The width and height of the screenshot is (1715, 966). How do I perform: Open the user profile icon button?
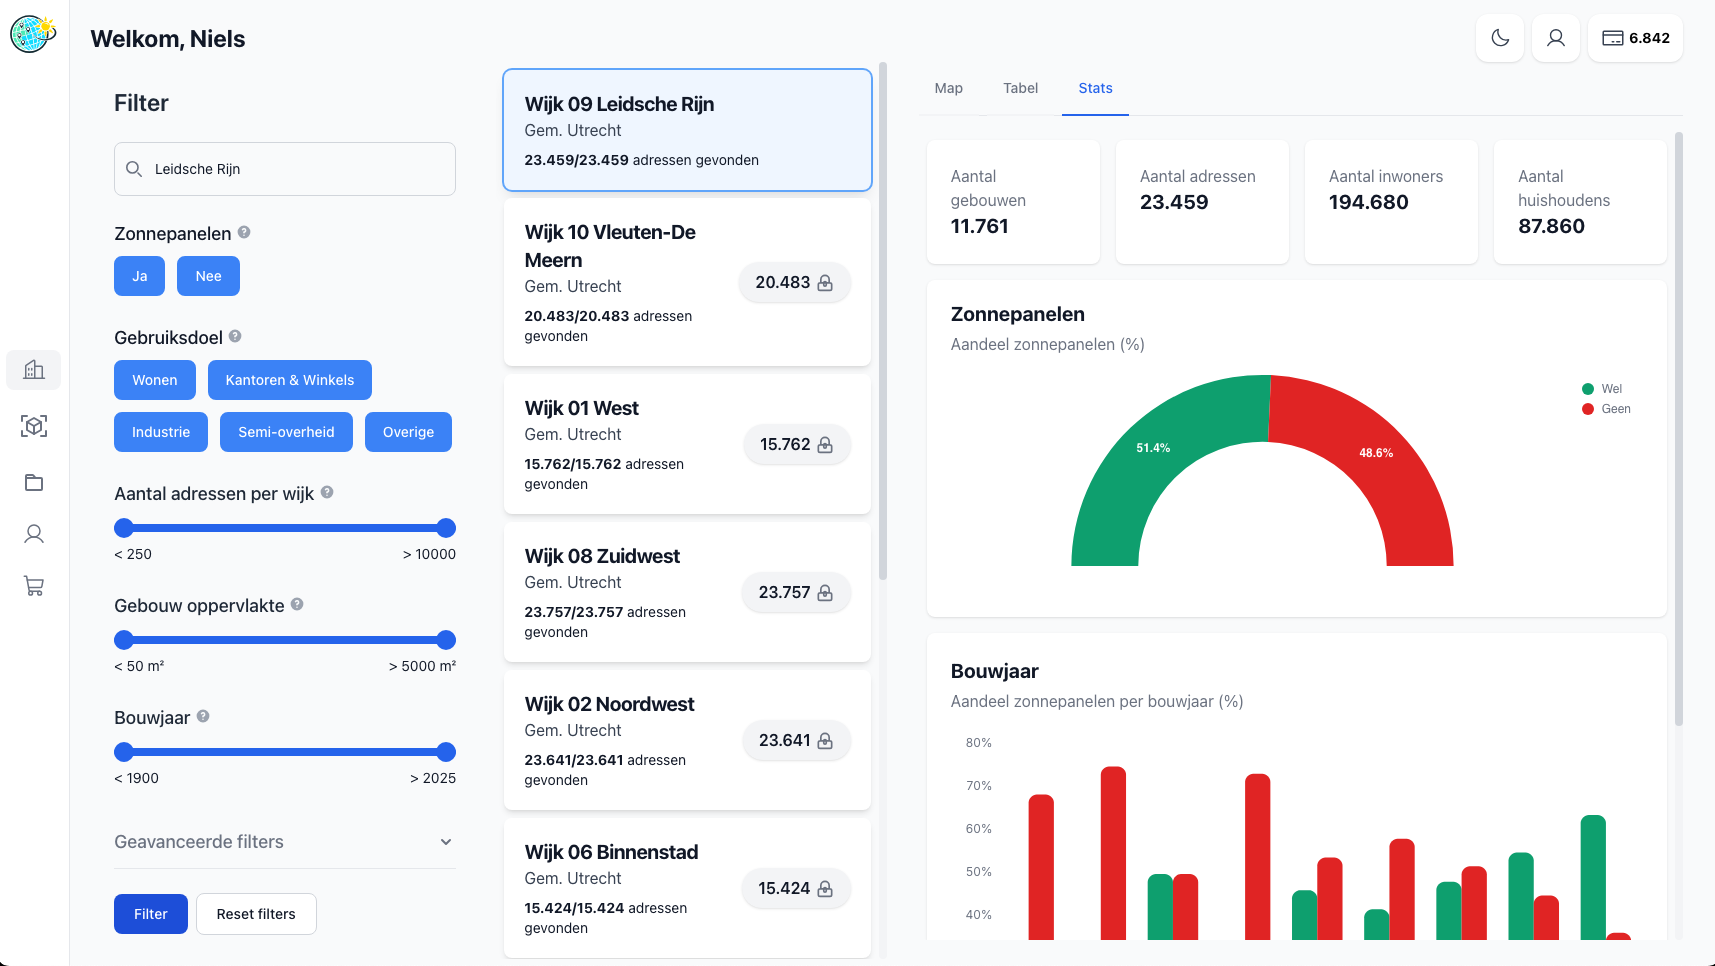(x=1556, y=38)
